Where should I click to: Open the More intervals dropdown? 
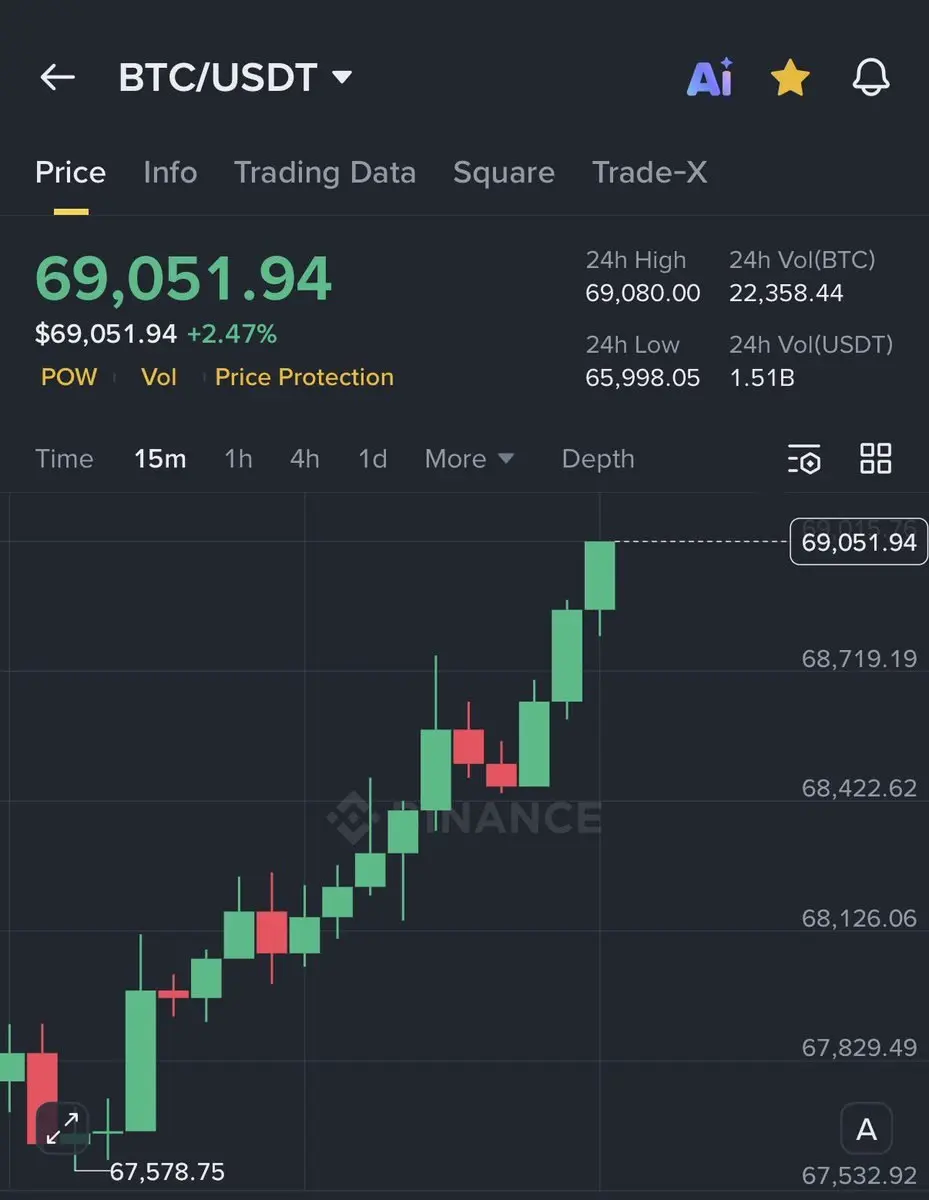pos(469,459)
